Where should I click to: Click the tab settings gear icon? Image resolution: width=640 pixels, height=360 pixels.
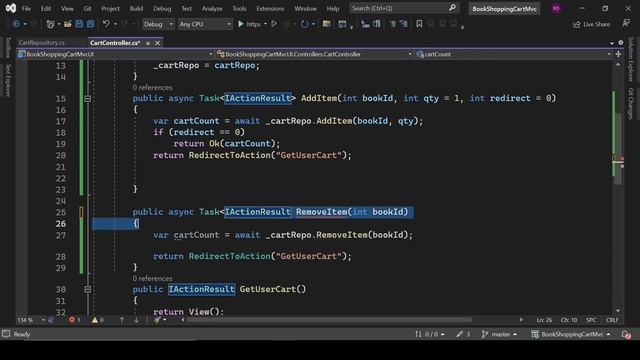pyautogui.click(x=621, y=42)
